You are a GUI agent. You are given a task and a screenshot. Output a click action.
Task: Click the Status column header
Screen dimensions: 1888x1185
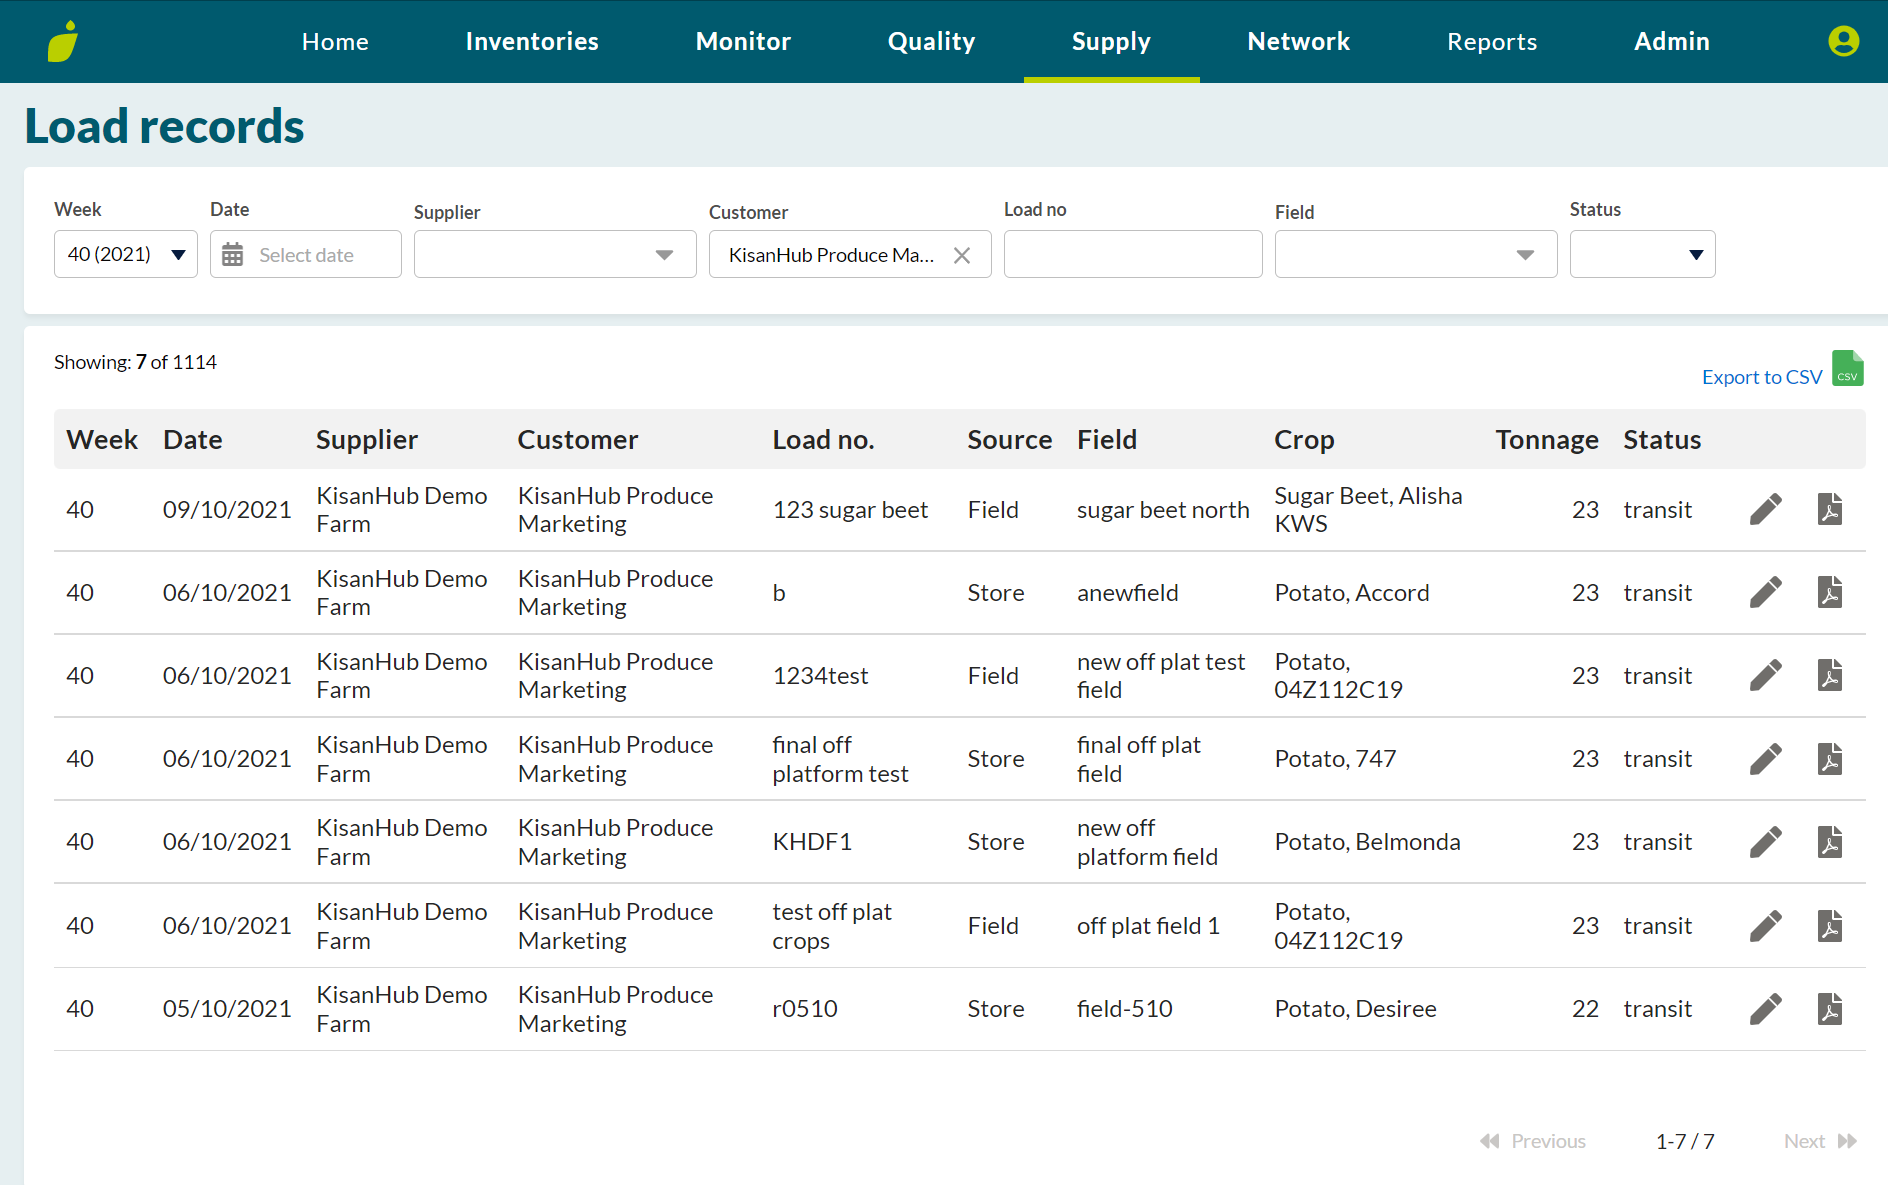[x=1662, y=440]
